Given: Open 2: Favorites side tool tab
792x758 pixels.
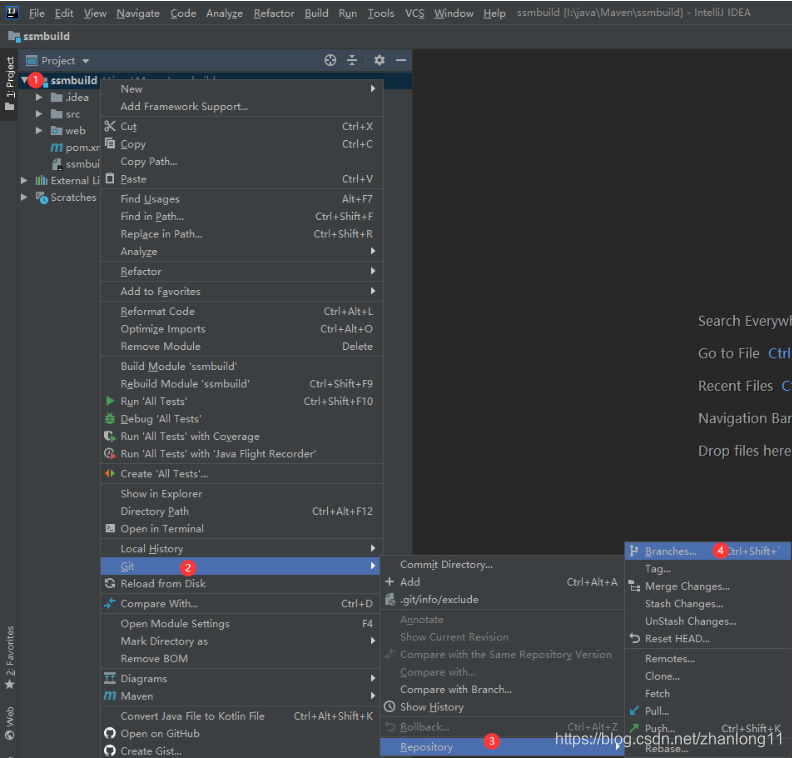Looking at the screenshot, I should click(x=10, y=658).
